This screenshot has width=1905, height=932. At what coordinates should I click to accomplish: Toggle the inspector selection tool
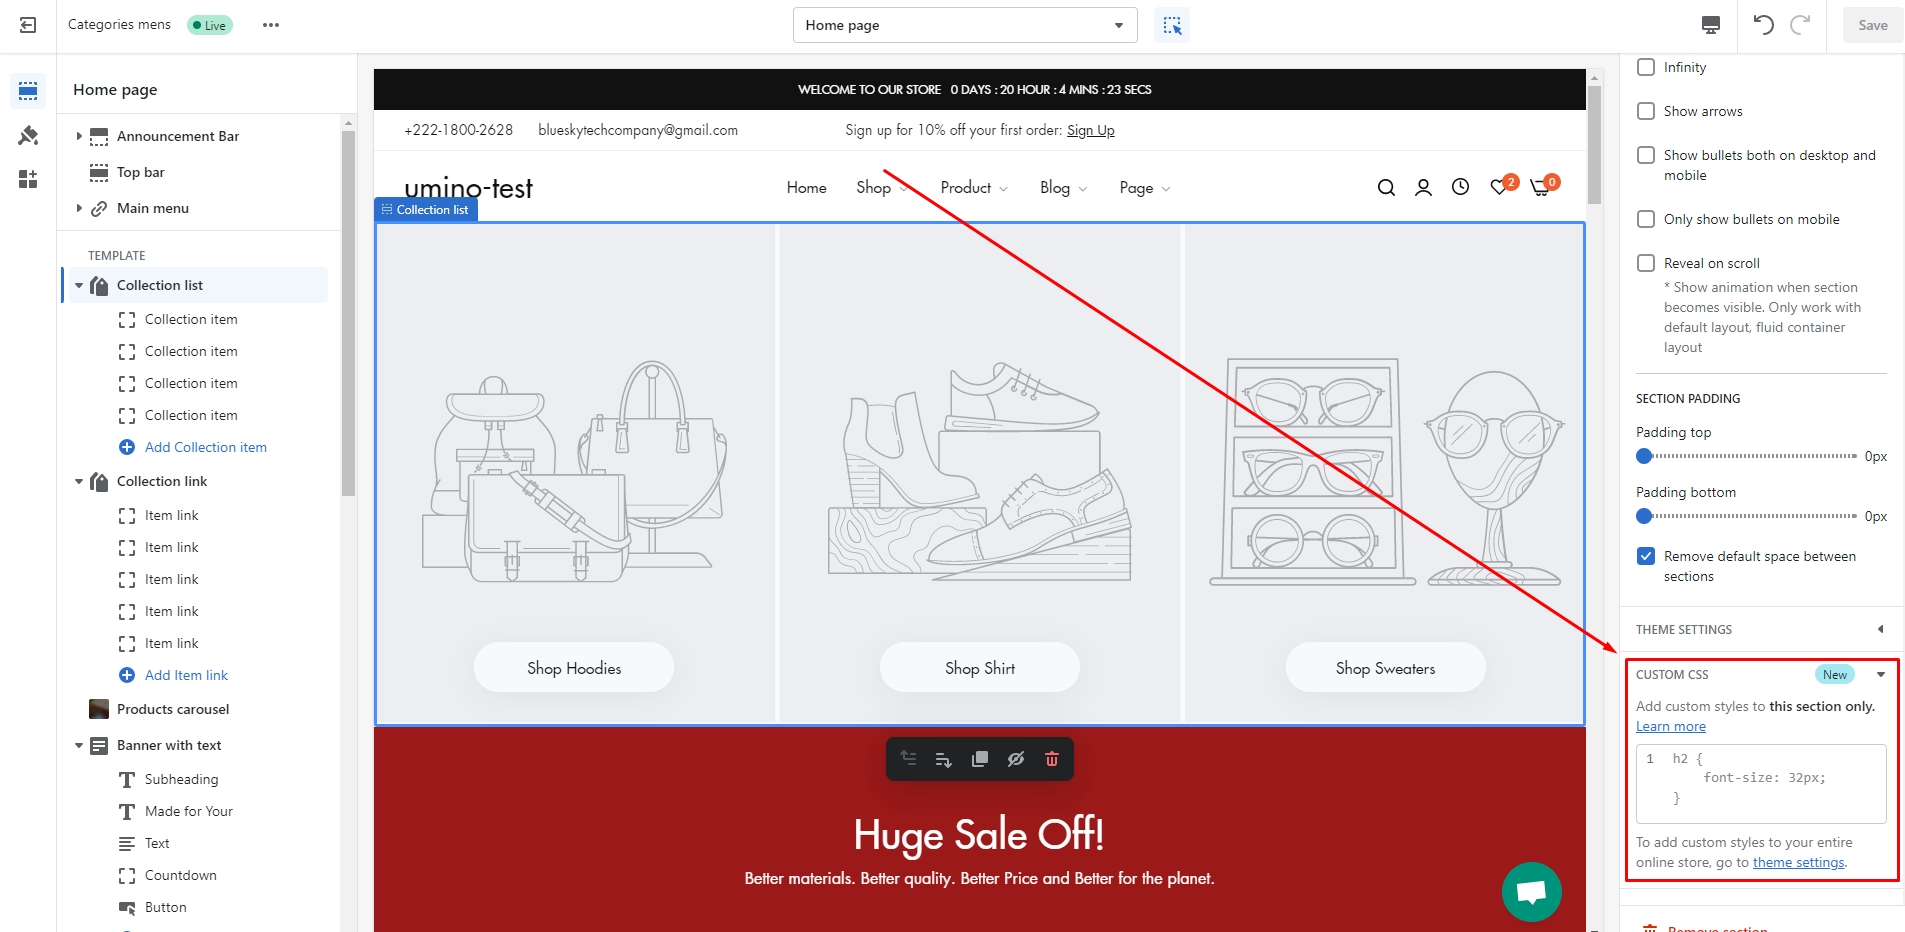[x=1172, y=25]
